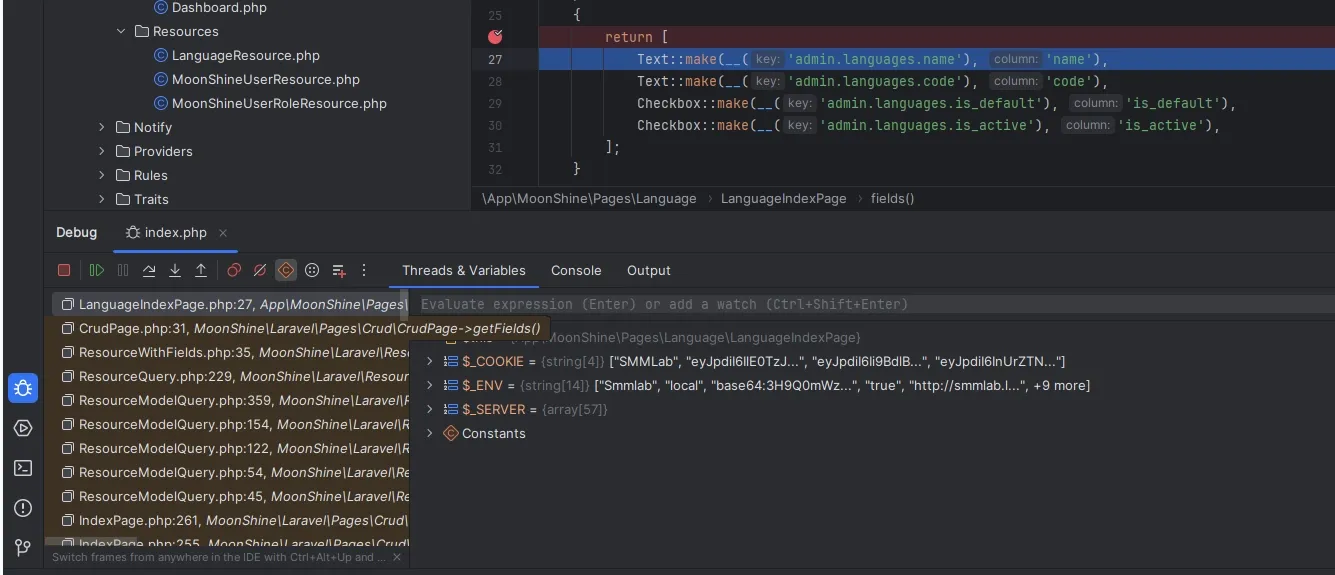
Task: Click LanguageIndexPage breadcrumb
Action: tap(783, 198)
